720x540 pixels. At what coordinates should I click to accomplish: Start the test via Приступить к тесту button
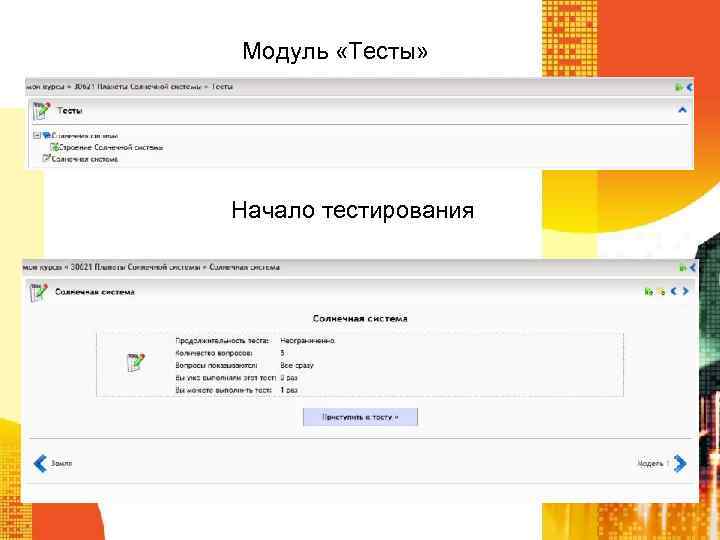point(360,417)
